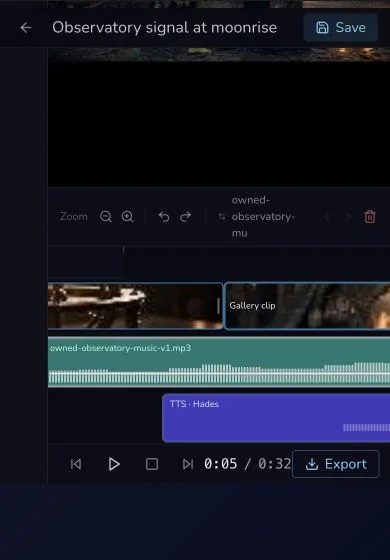Screen dimensions: 390x560
Task: Stop playback
Action: (152, 464)
